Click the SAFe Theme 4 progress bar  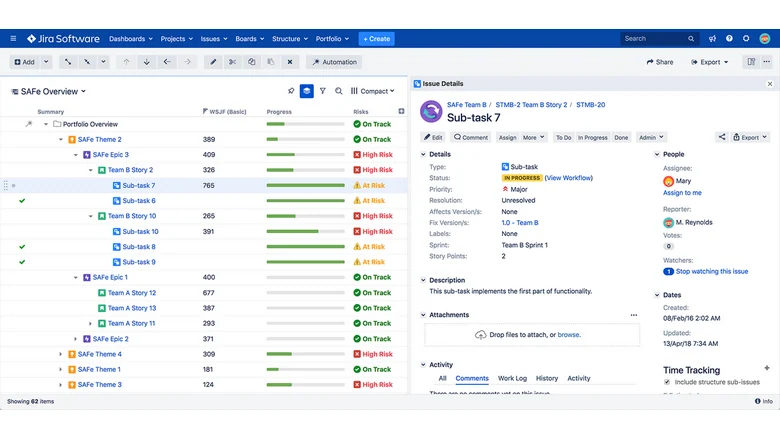click(x=305, y=354)
